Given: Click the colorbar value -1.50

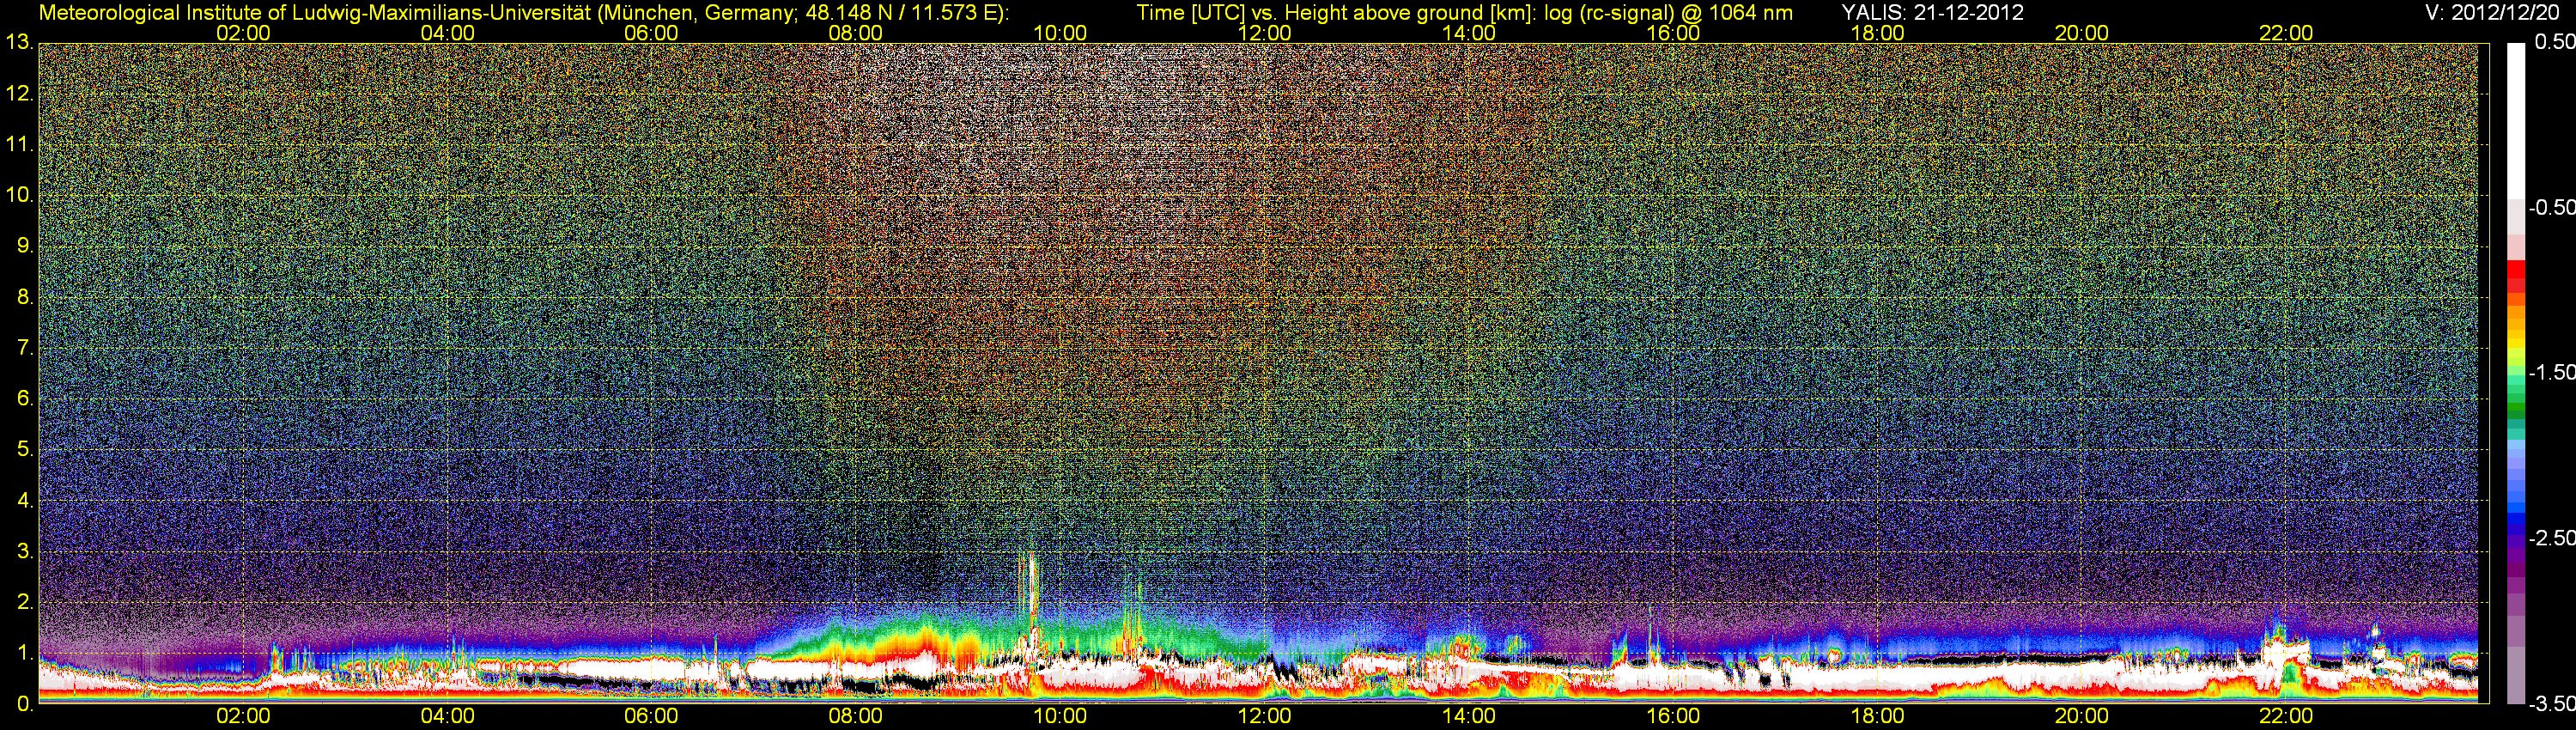Looking at the screenshot, I should pyautogui.click(x=2551, y=372).
